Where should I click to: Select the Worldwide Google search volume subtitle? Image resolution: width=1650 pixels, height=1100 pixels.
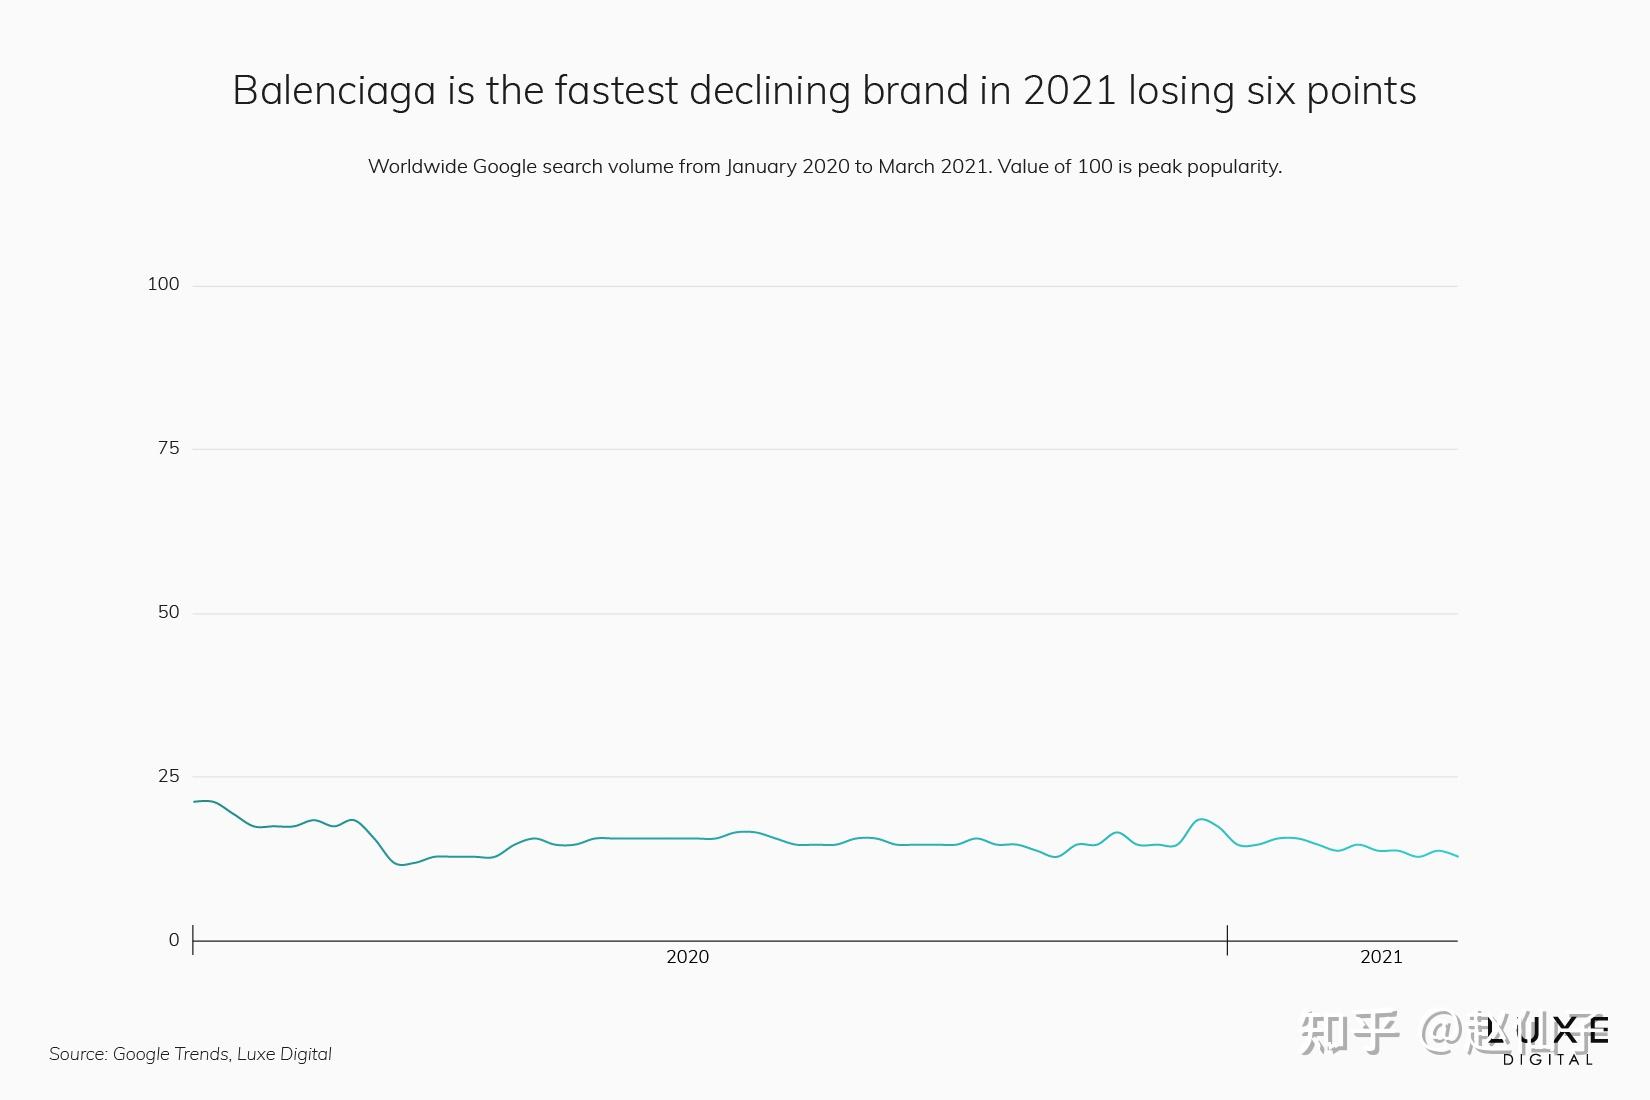[x=824, y=166]
